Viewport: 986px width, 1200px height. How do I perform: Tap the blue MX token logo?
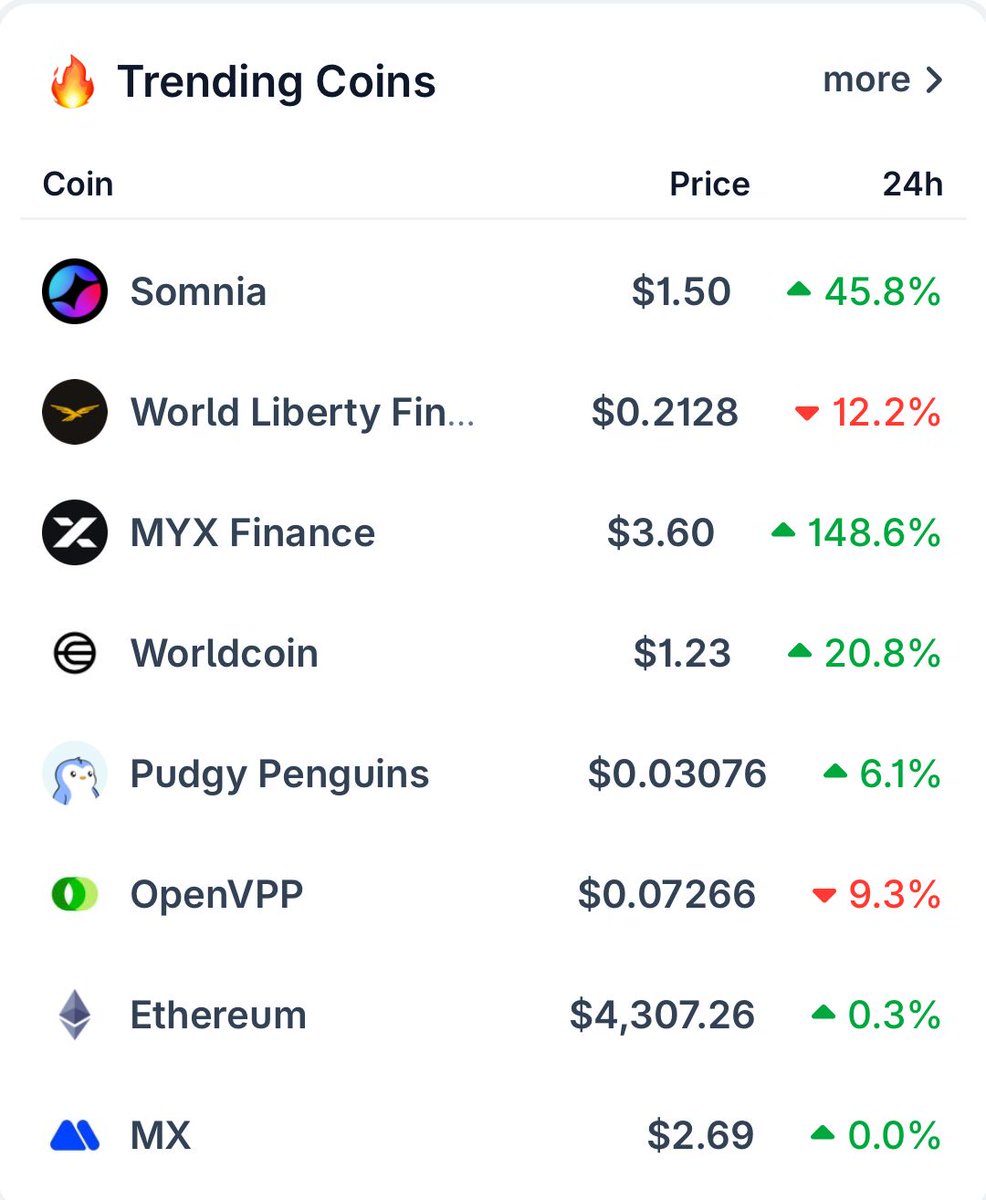(74, 1135)
